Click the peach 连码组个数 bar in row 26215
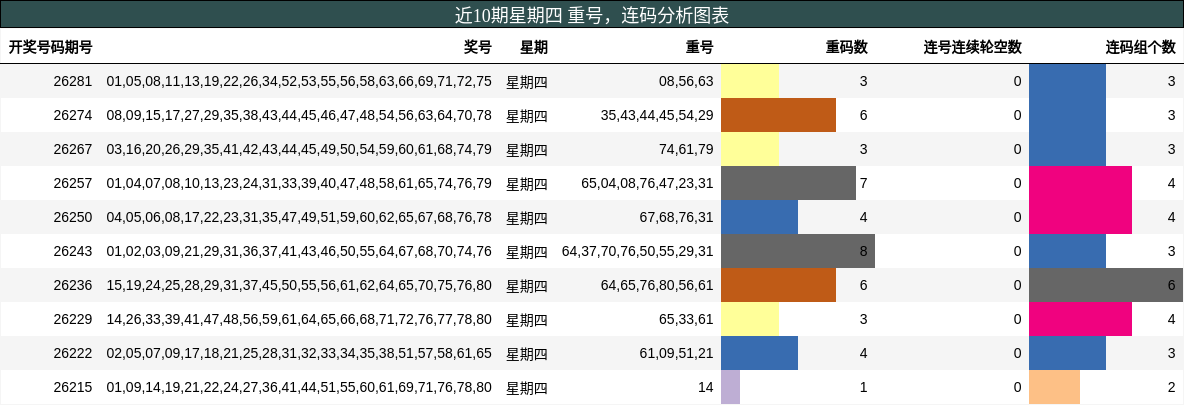This screenshot has width=1184, height=405. (1055, 387)
